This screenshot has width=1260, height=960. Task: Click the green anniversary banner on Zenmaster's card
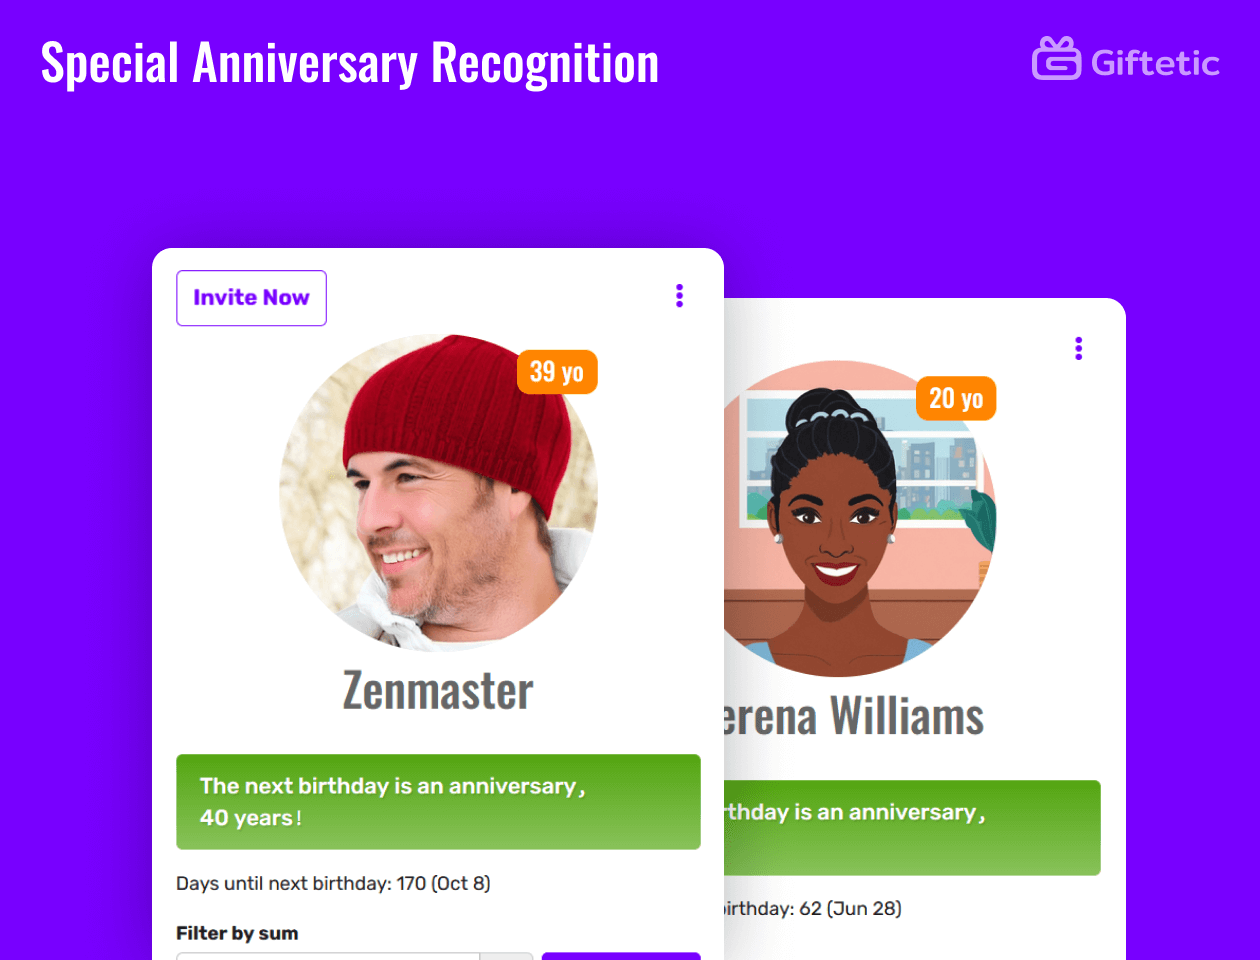click(438, 801)
